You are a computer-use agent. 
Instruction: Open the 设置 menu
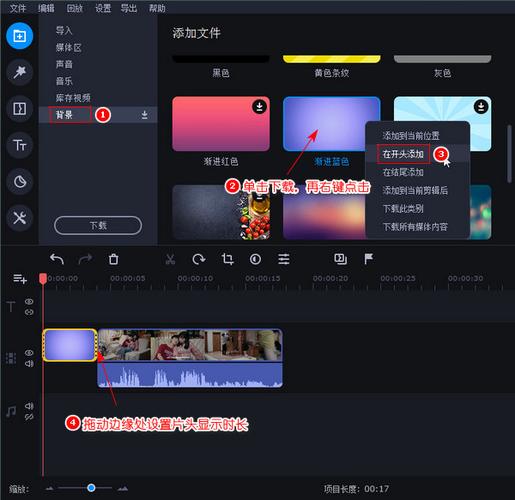103,8
